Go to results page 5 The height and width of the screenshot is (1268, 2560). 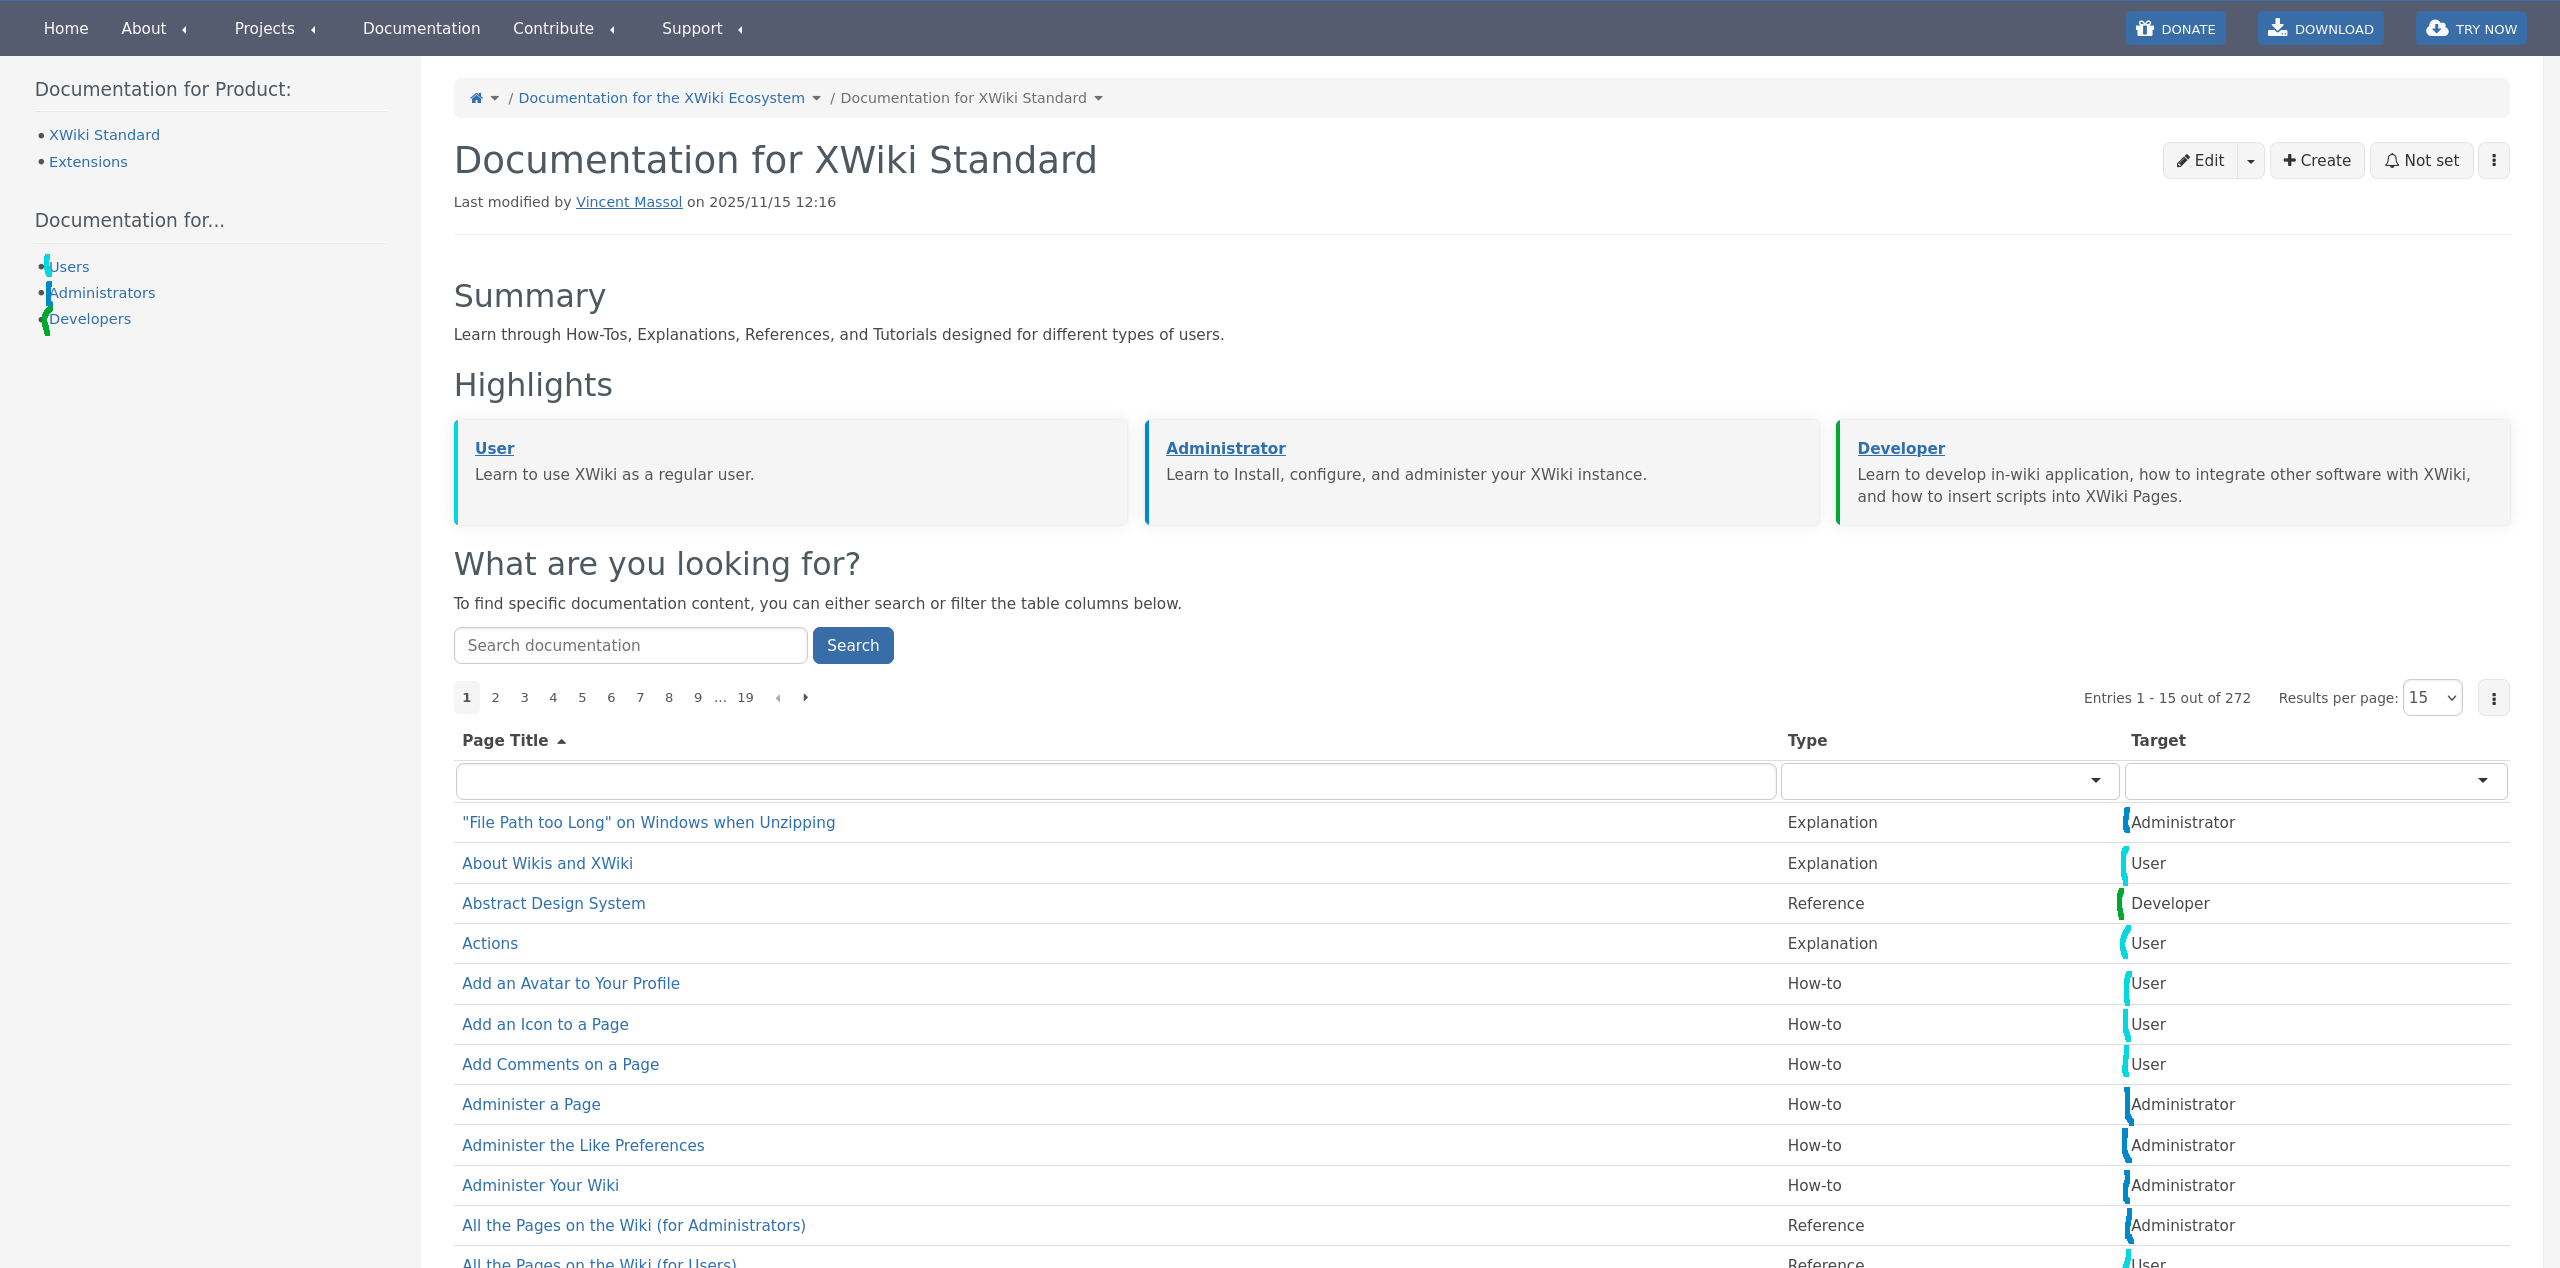[x=582, y=698]
